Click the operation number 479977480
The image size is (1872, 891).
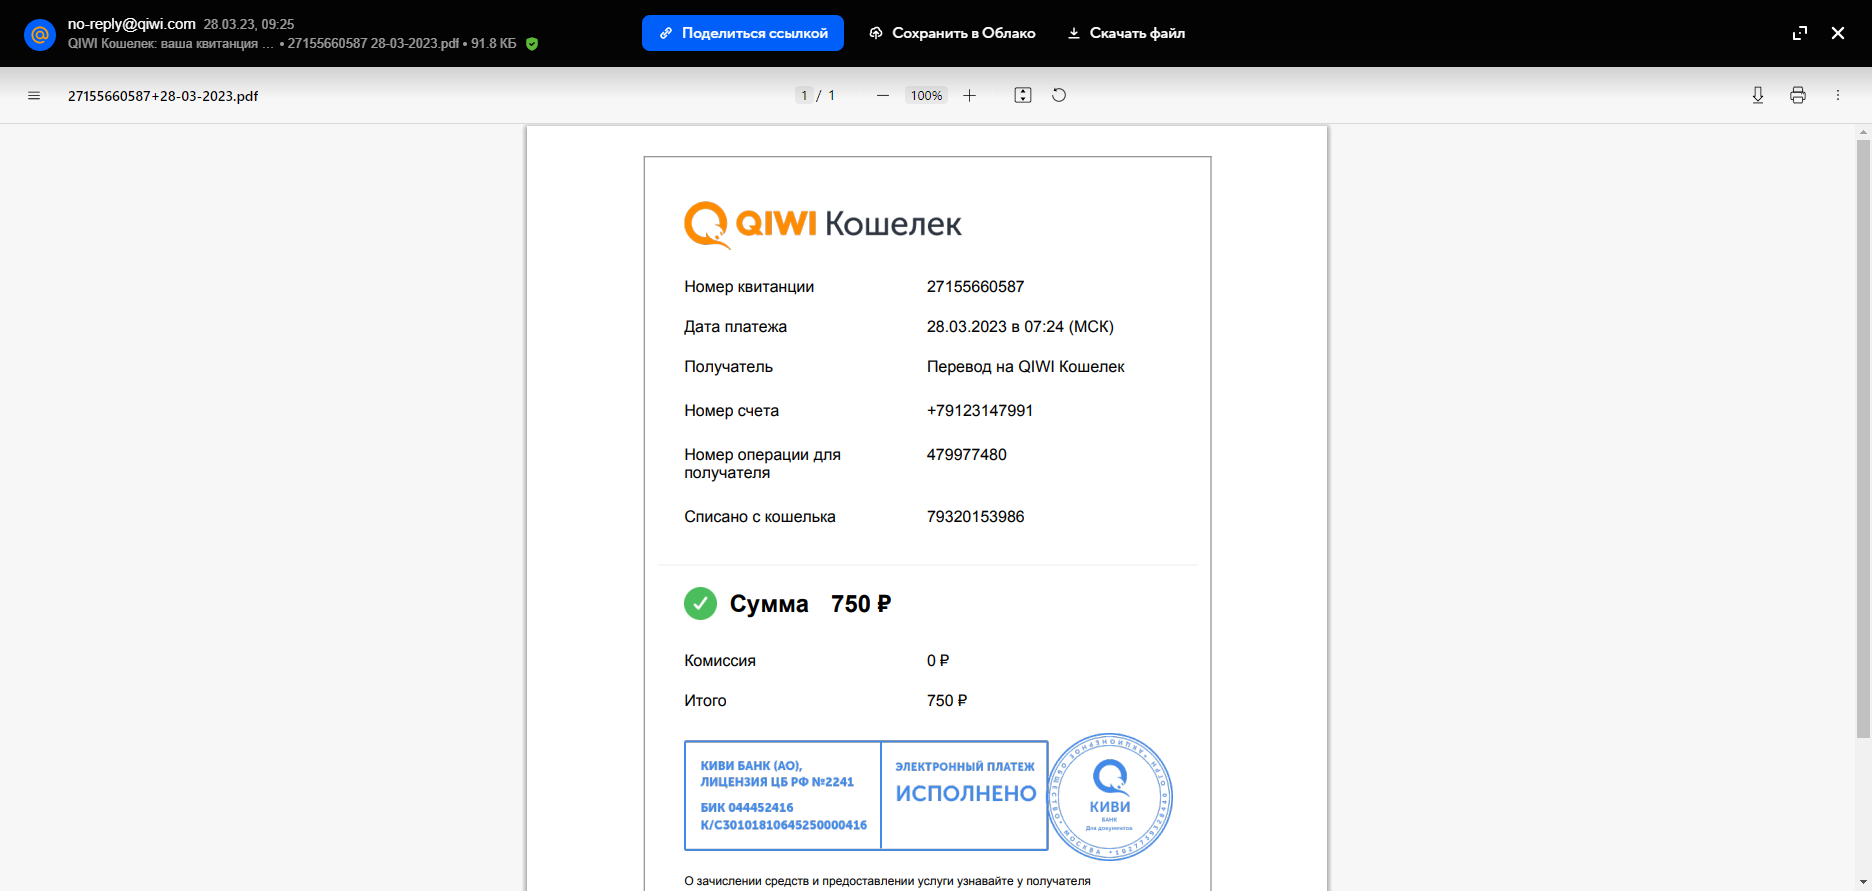point(967,455)
